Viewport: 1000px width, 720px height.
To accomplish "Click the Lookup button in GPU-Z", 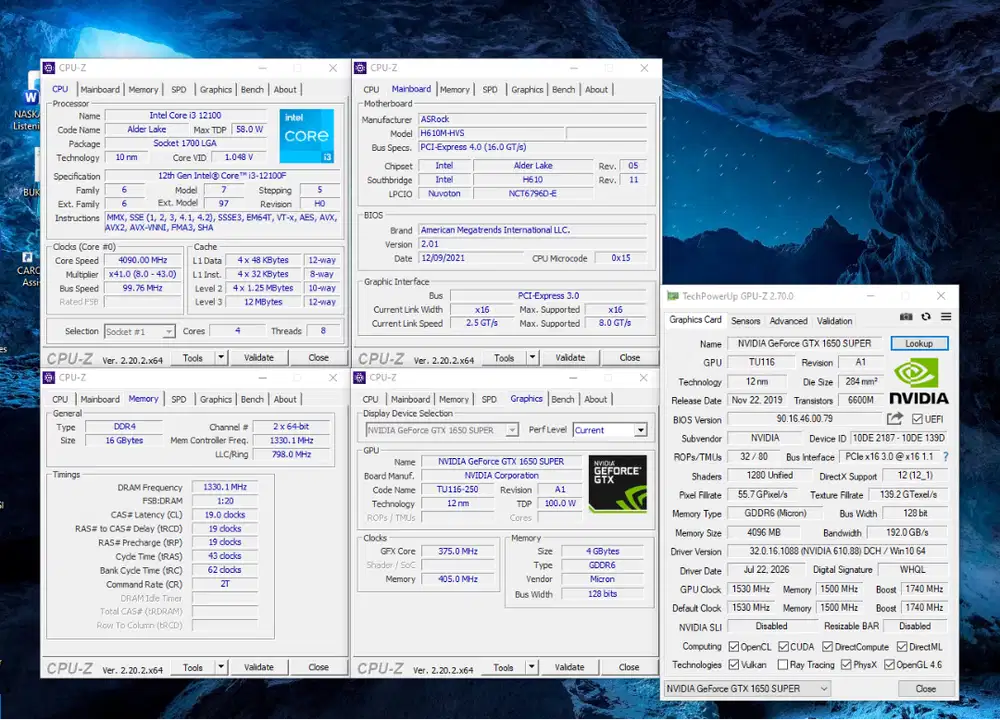I will click(919, 343).
